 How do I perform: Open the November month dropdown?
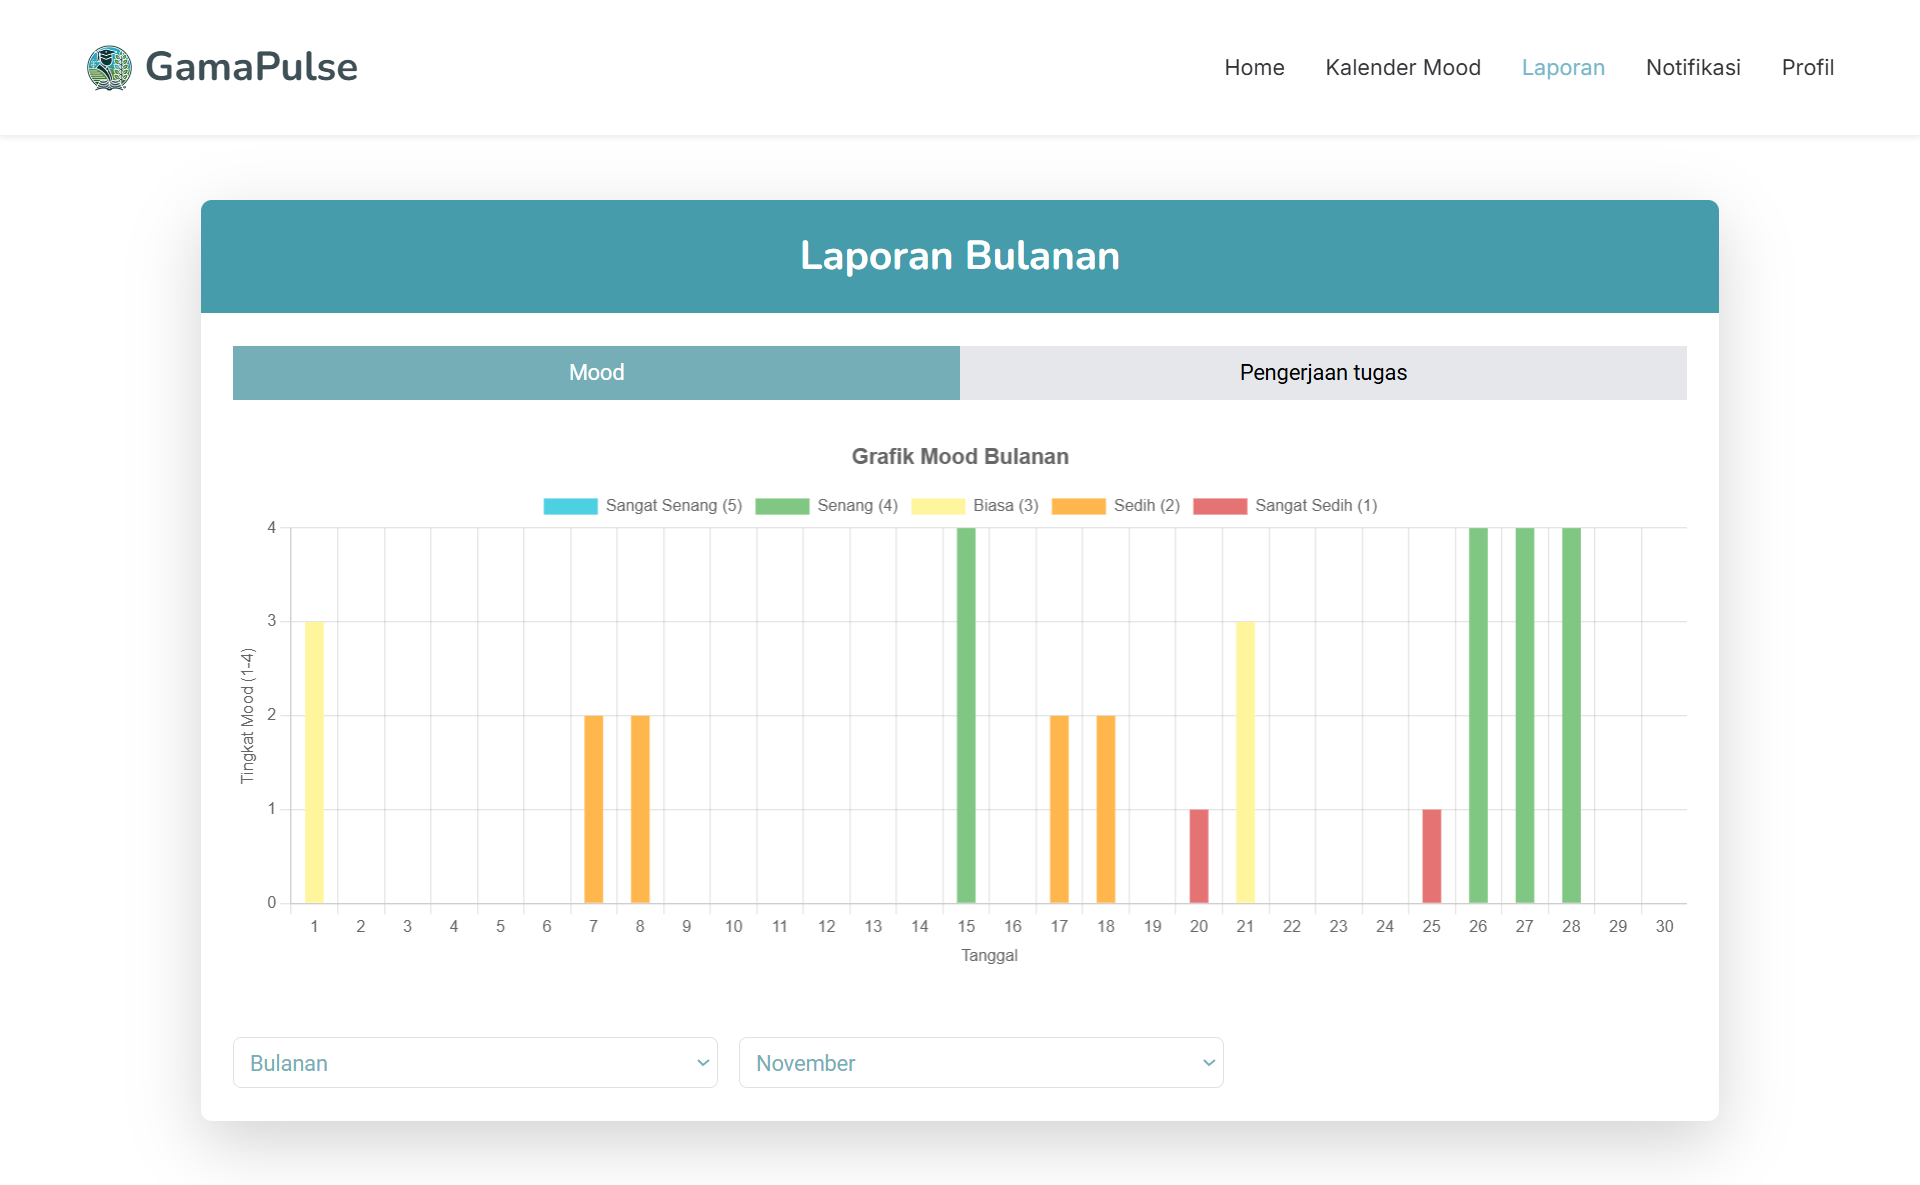(x=981, y=1063)
